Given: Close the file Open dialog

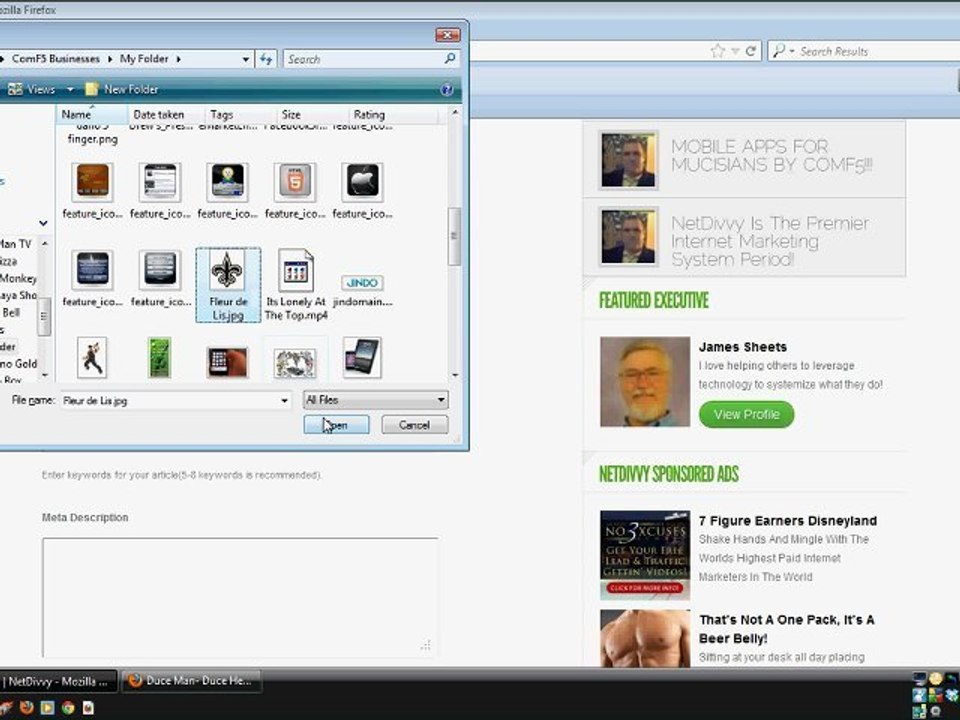Looking at the screenshot, I should pos(447,35).
